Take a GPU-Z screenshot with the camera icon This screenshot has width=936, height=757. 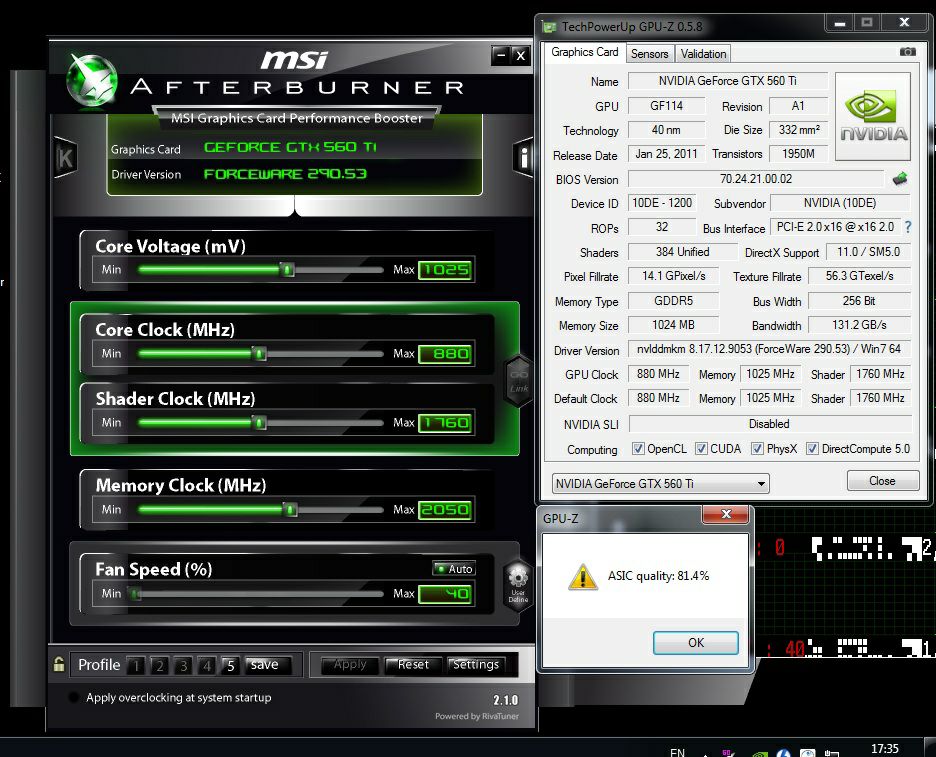tap(907, 52)
